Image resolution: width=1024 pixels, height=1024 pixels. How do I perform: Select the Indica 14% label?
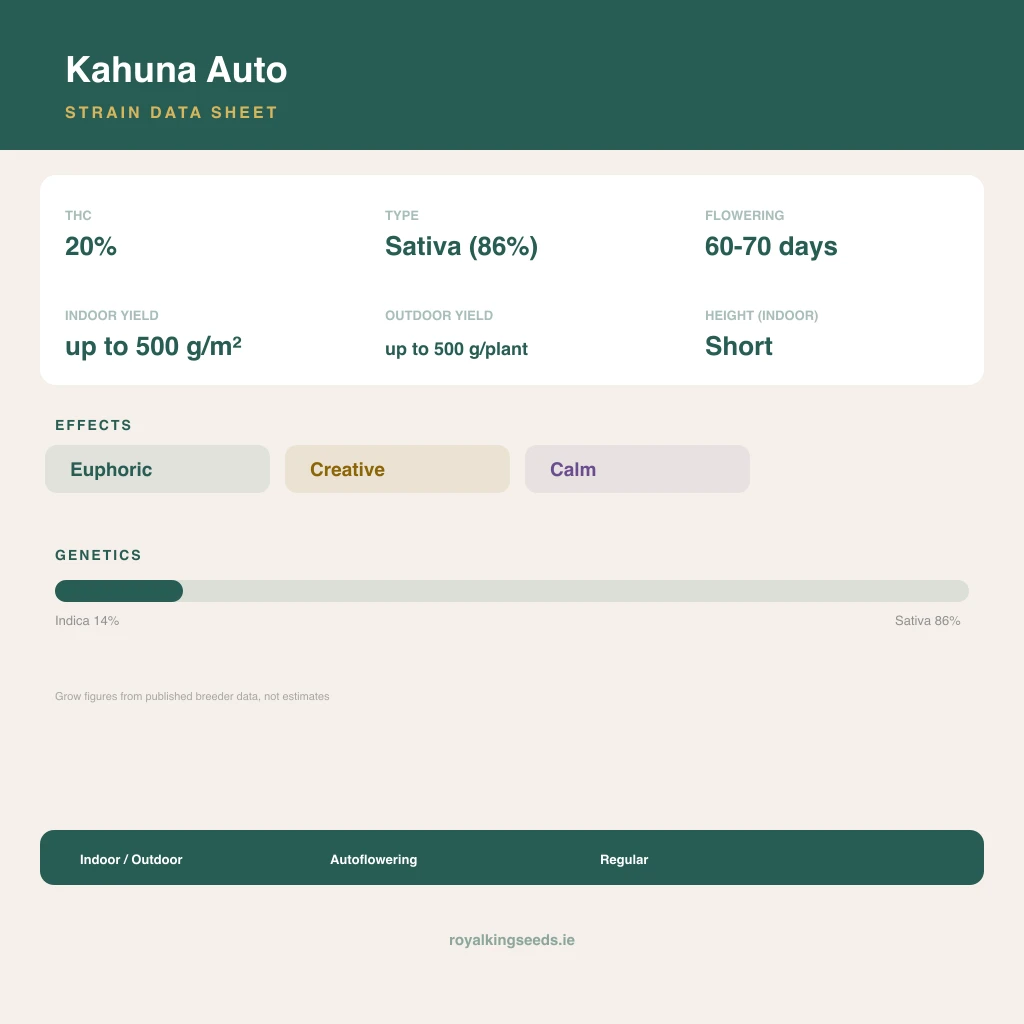coord(87,620)
